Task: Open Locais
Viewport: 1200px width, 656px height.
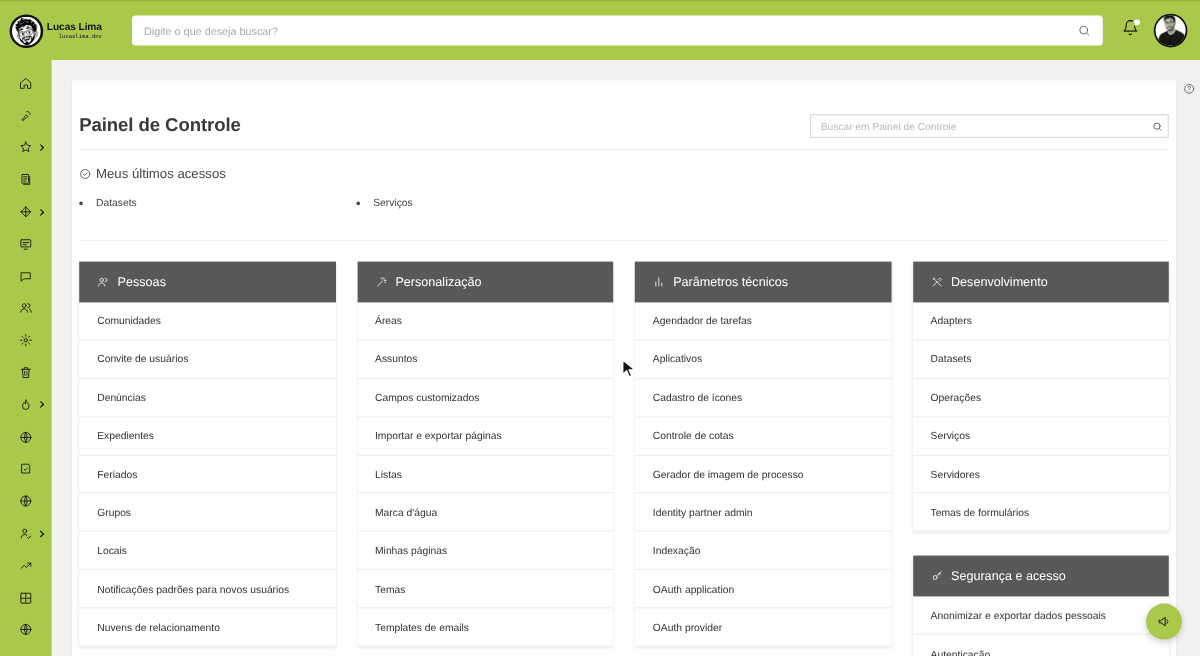Action: point(207,551)
